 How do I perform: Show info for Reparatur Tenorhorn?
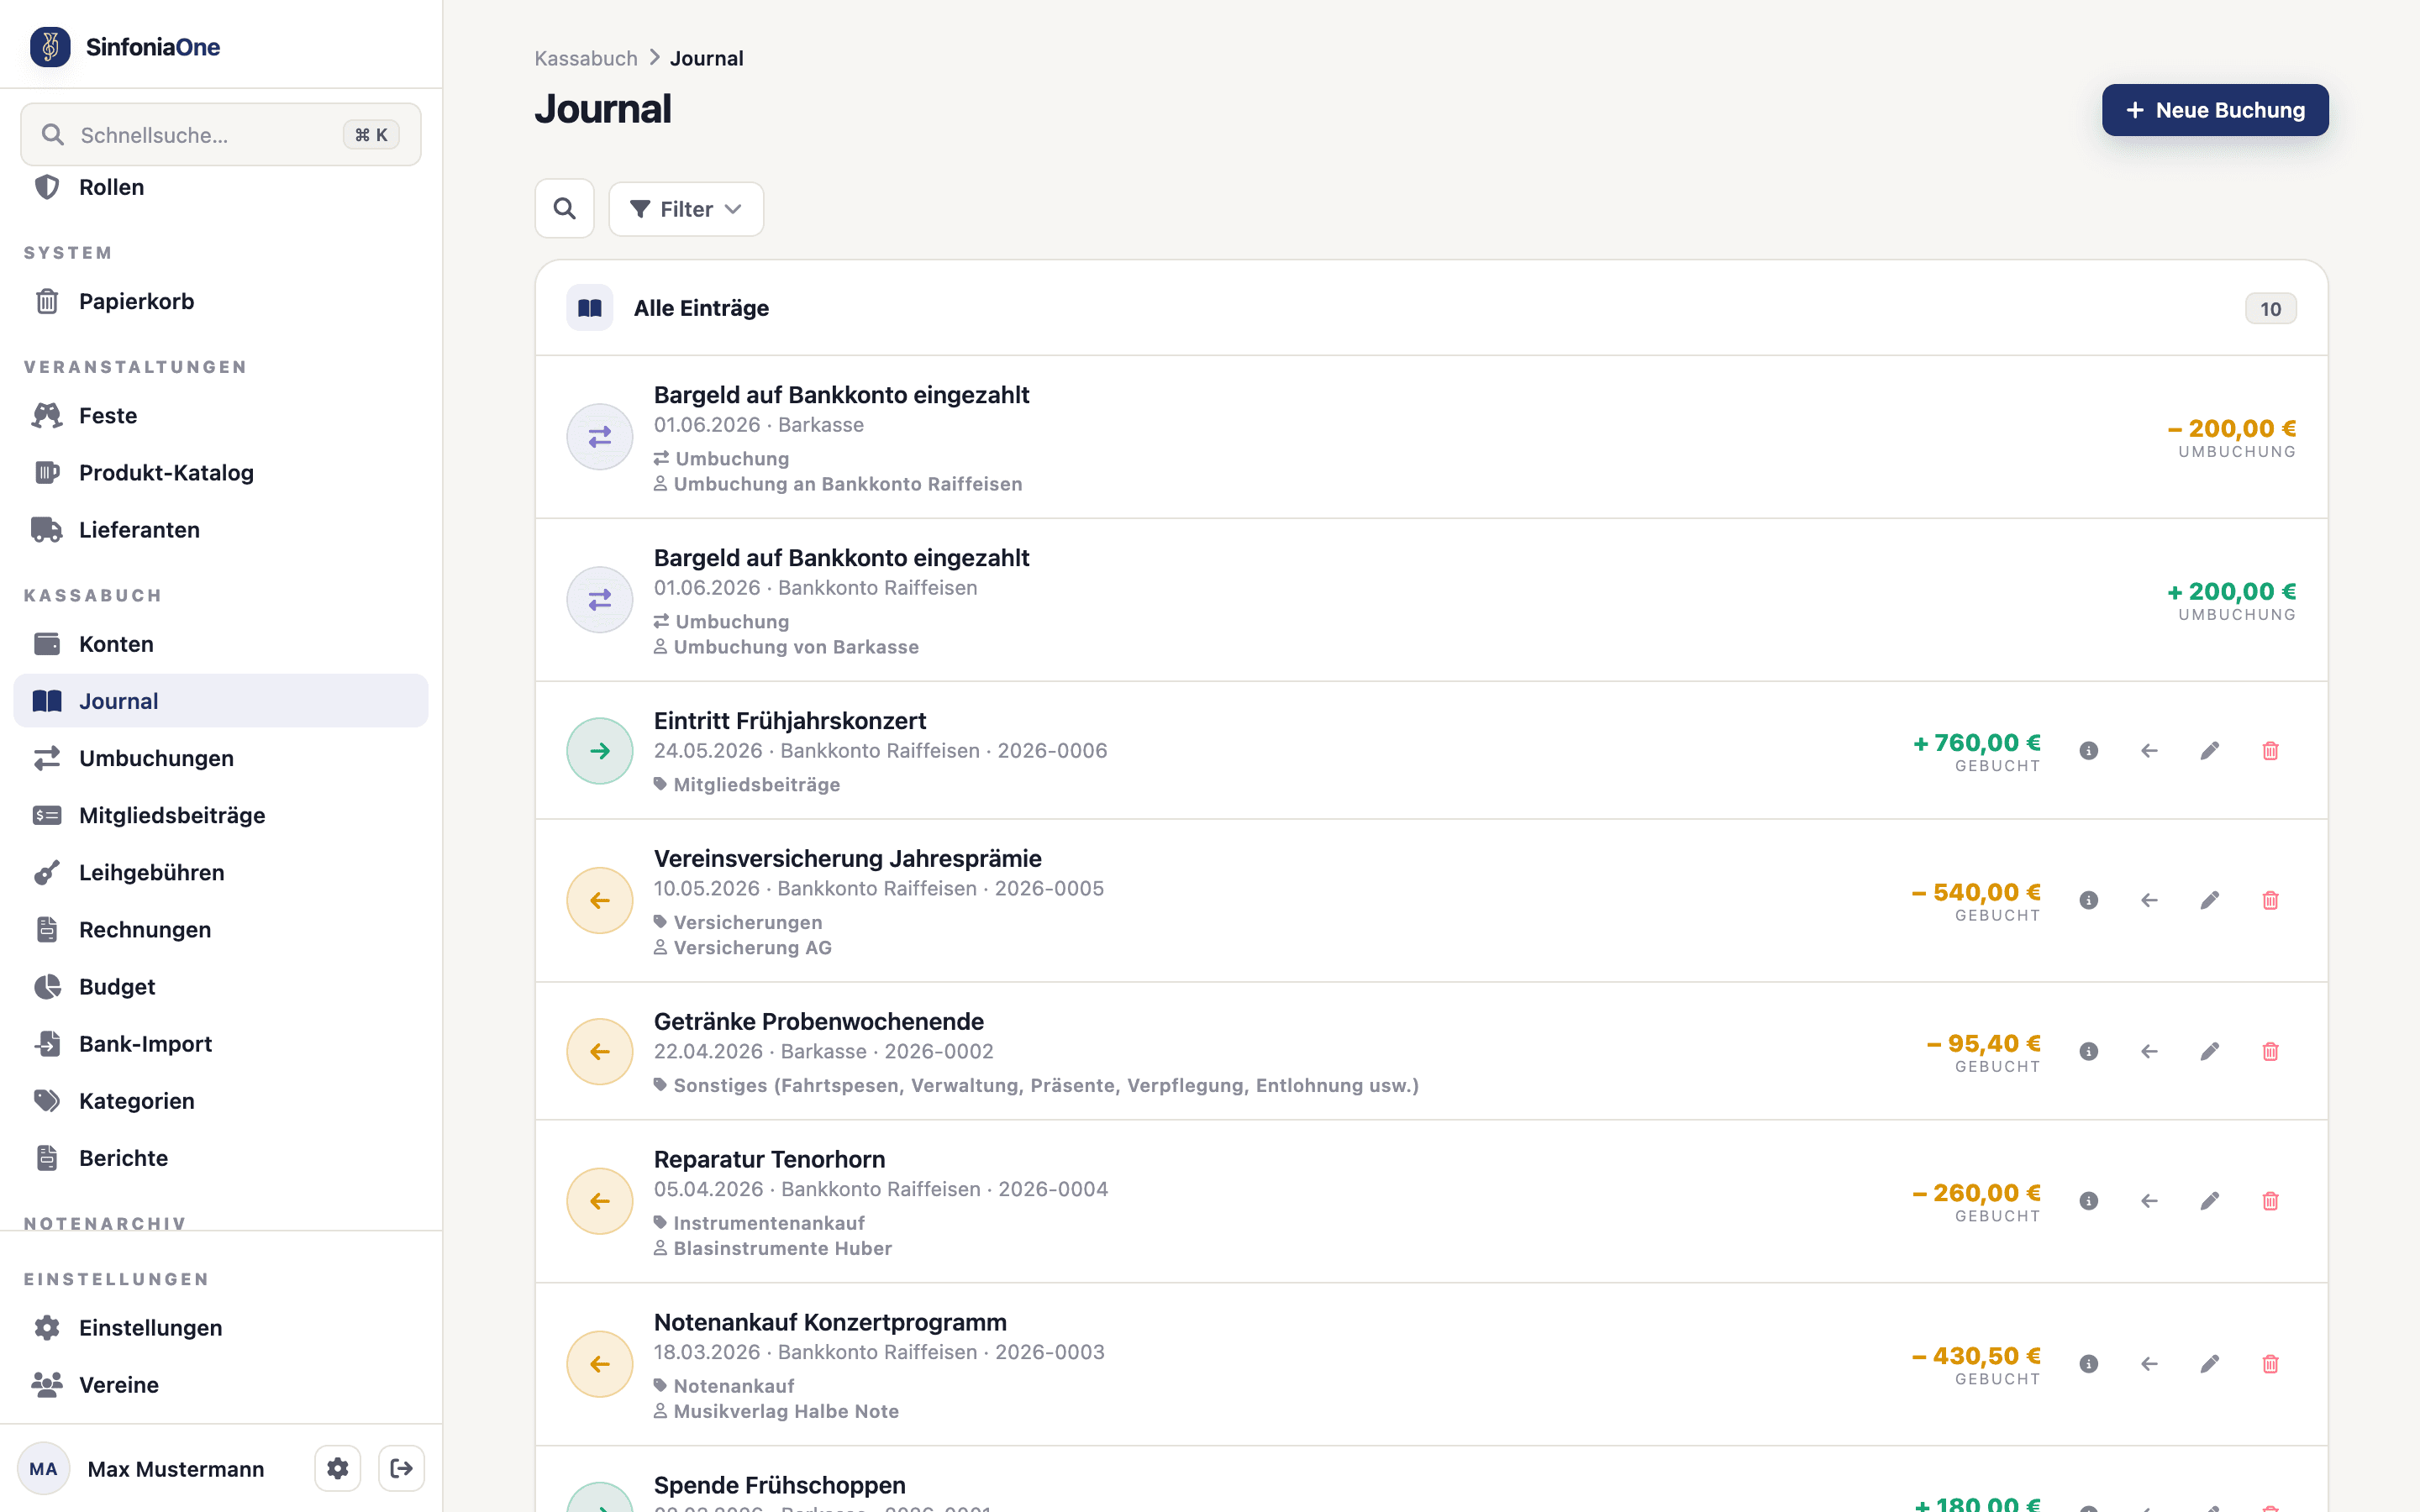click(2088, 1201)
